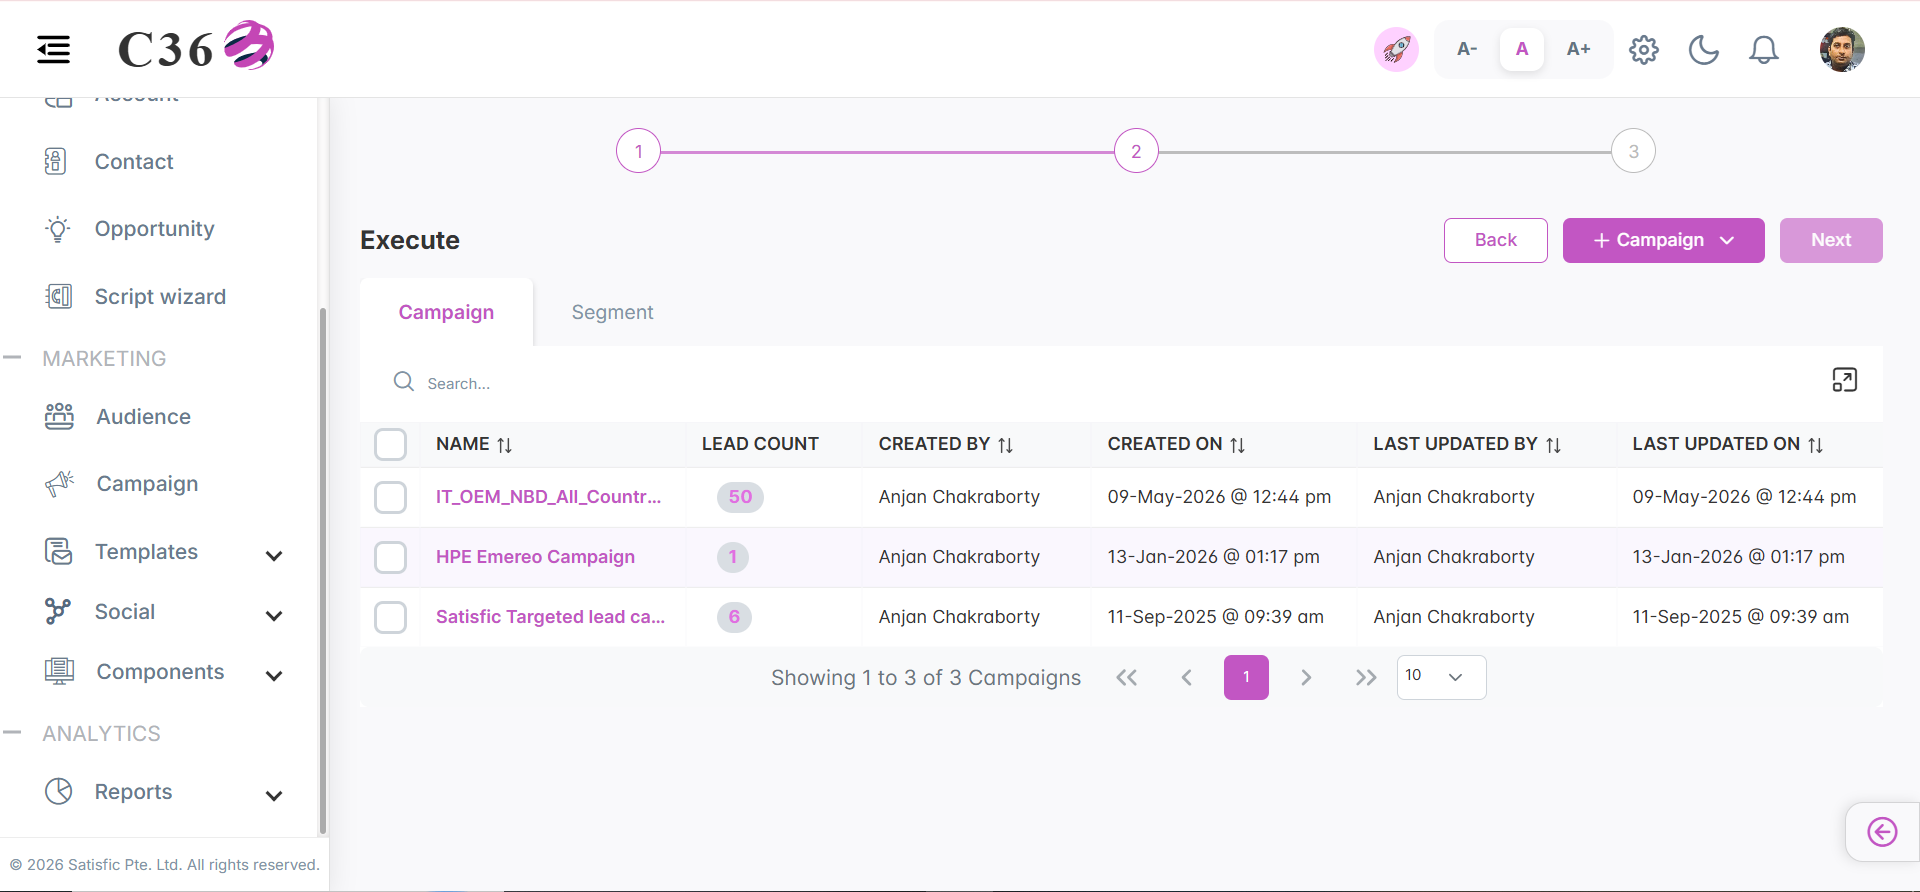This screenshot has width=1920, height=892.
Task: Check the IT_OEM_NBD_All_Countr... campaign row
Action: pos(390,497)
